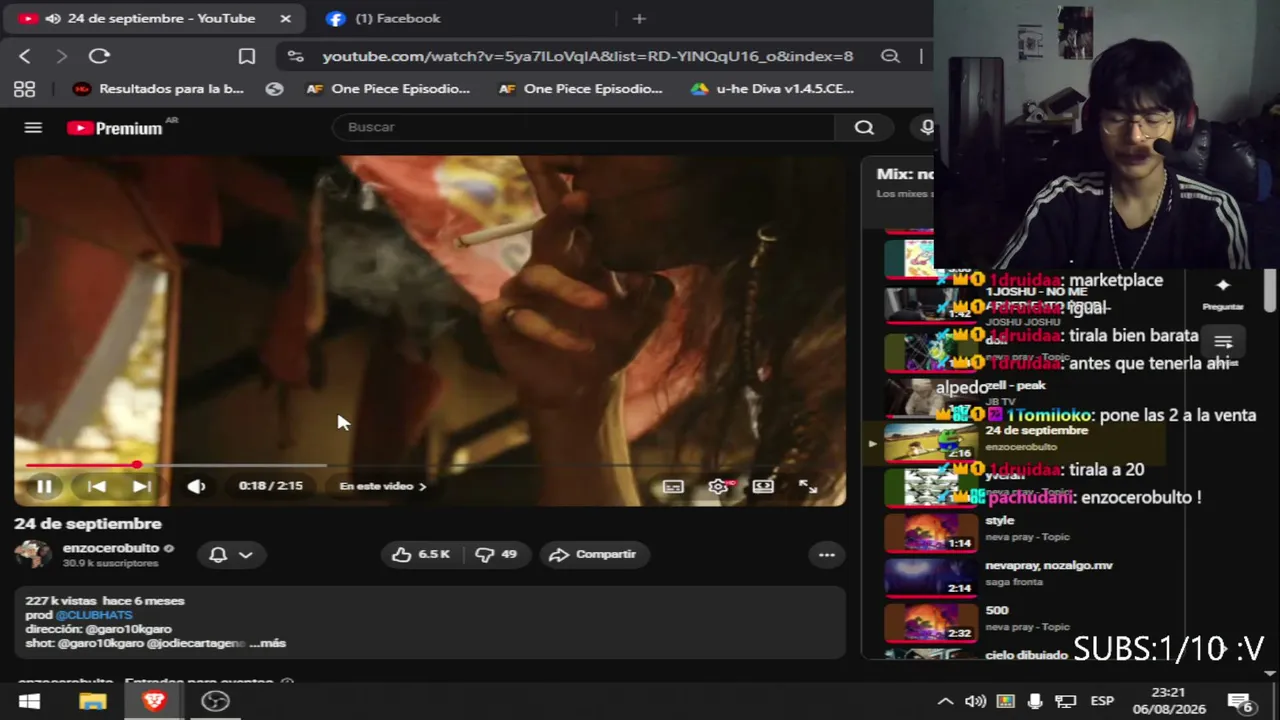
Task: Switch to the '24 de septiembre - YouTube' tab
Action: [x=155, y=18]
